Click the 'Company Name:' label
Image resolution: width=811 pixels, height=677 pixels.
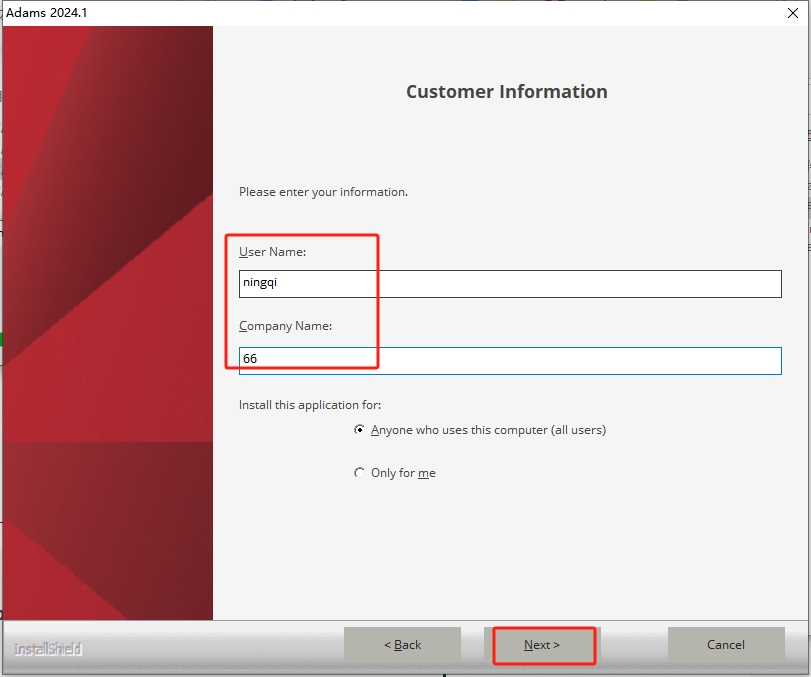[x=285, y=326]
